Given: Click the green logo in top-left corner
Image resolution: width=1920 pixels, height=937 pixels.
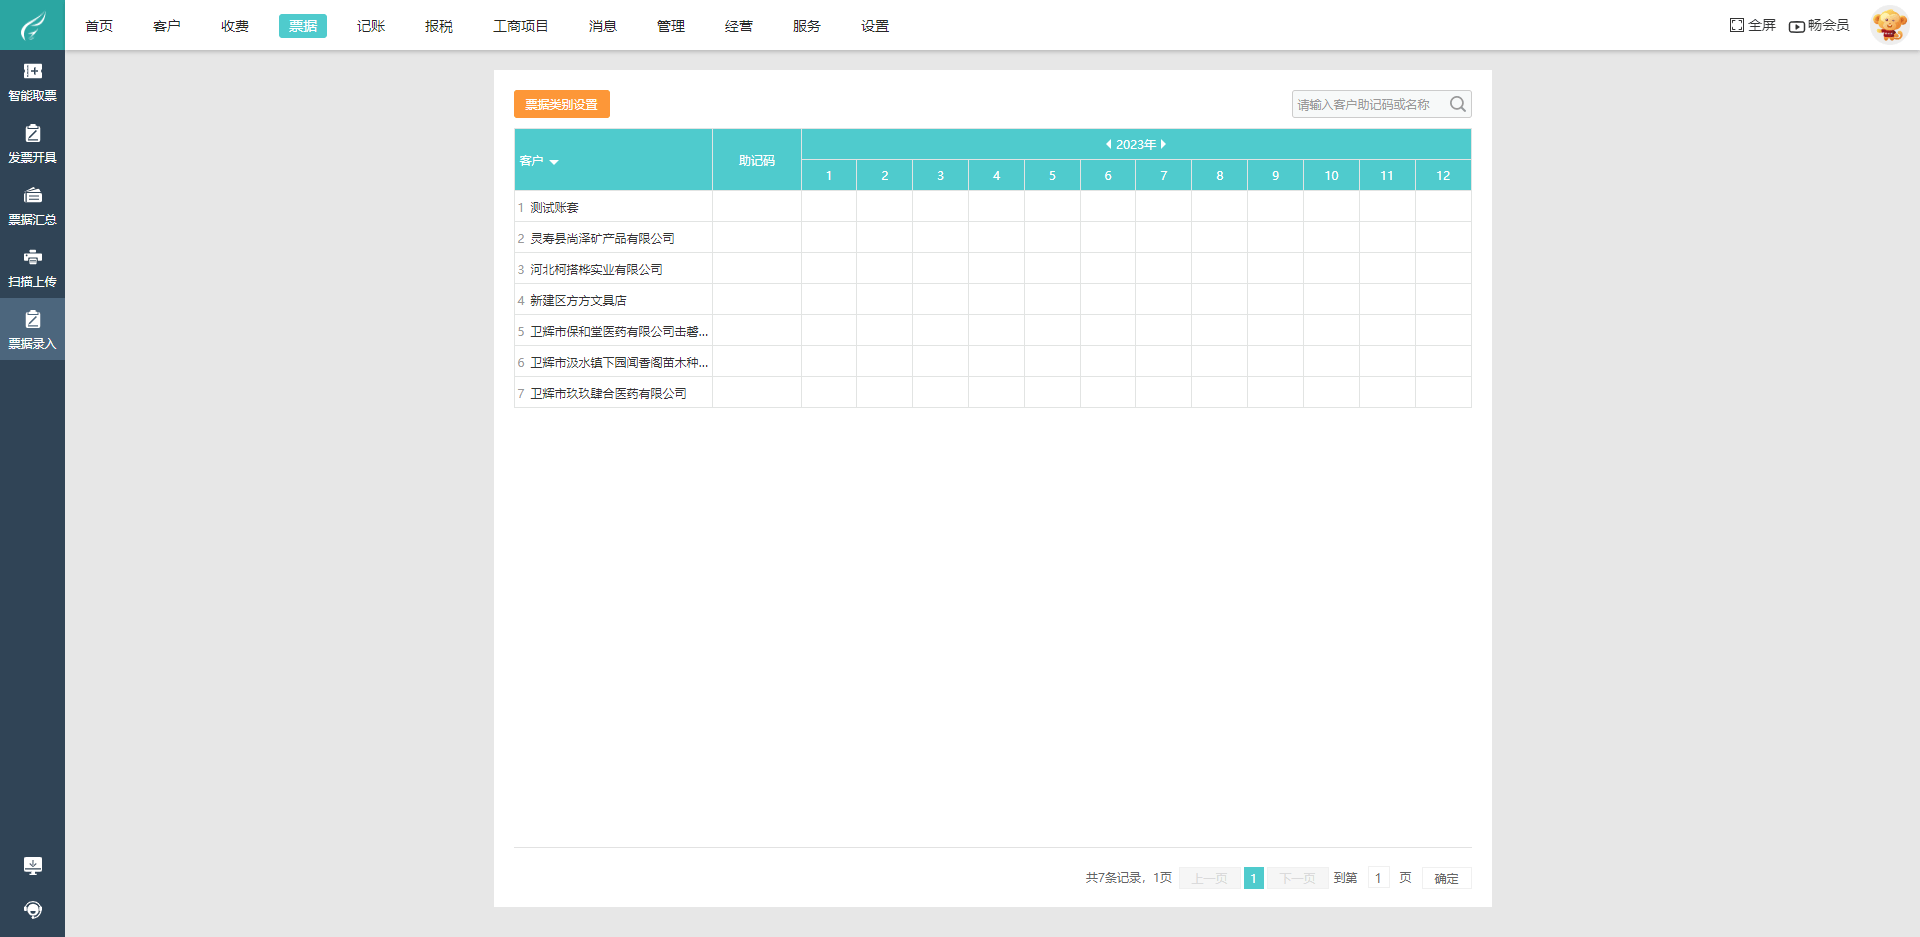Looking at the screenshot, I should pyautogui.click(x=32, y=25).
